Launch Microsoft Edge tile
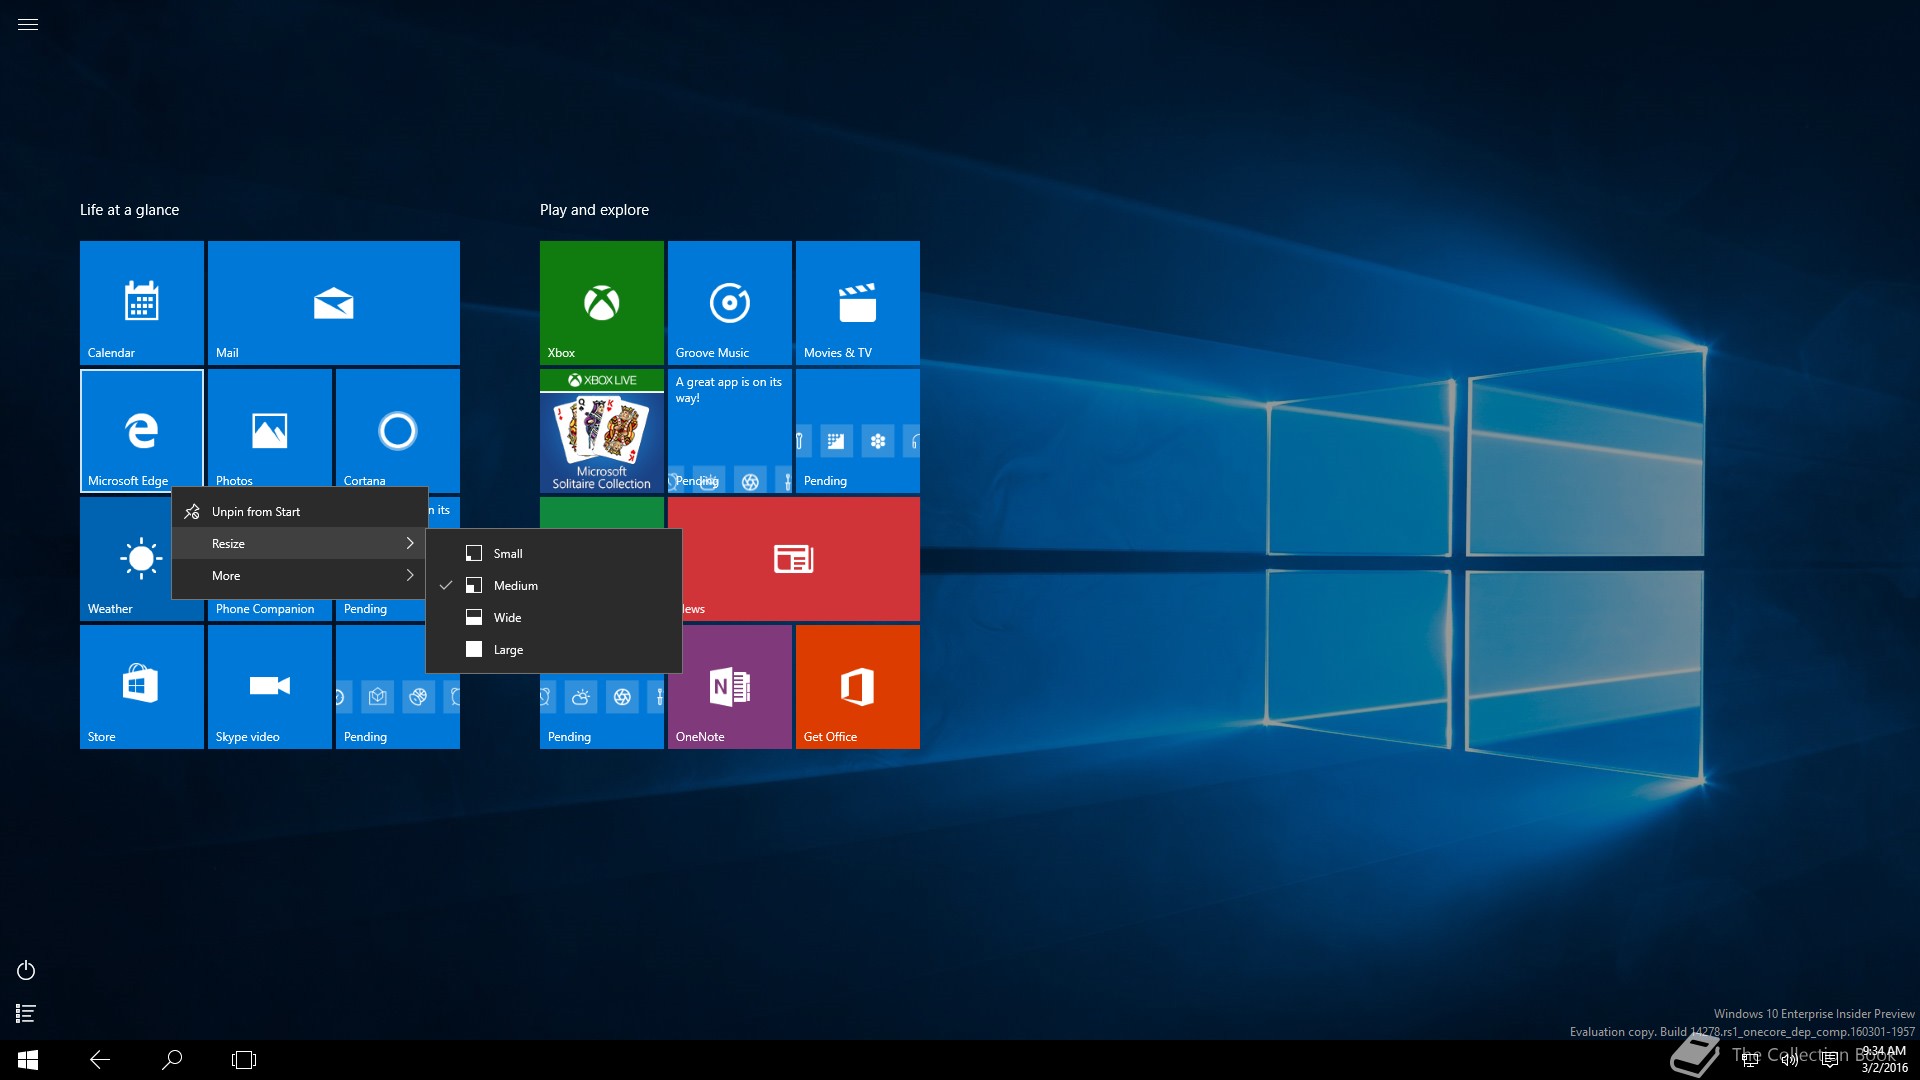Screen dimensions: 1920x1080 142,431
